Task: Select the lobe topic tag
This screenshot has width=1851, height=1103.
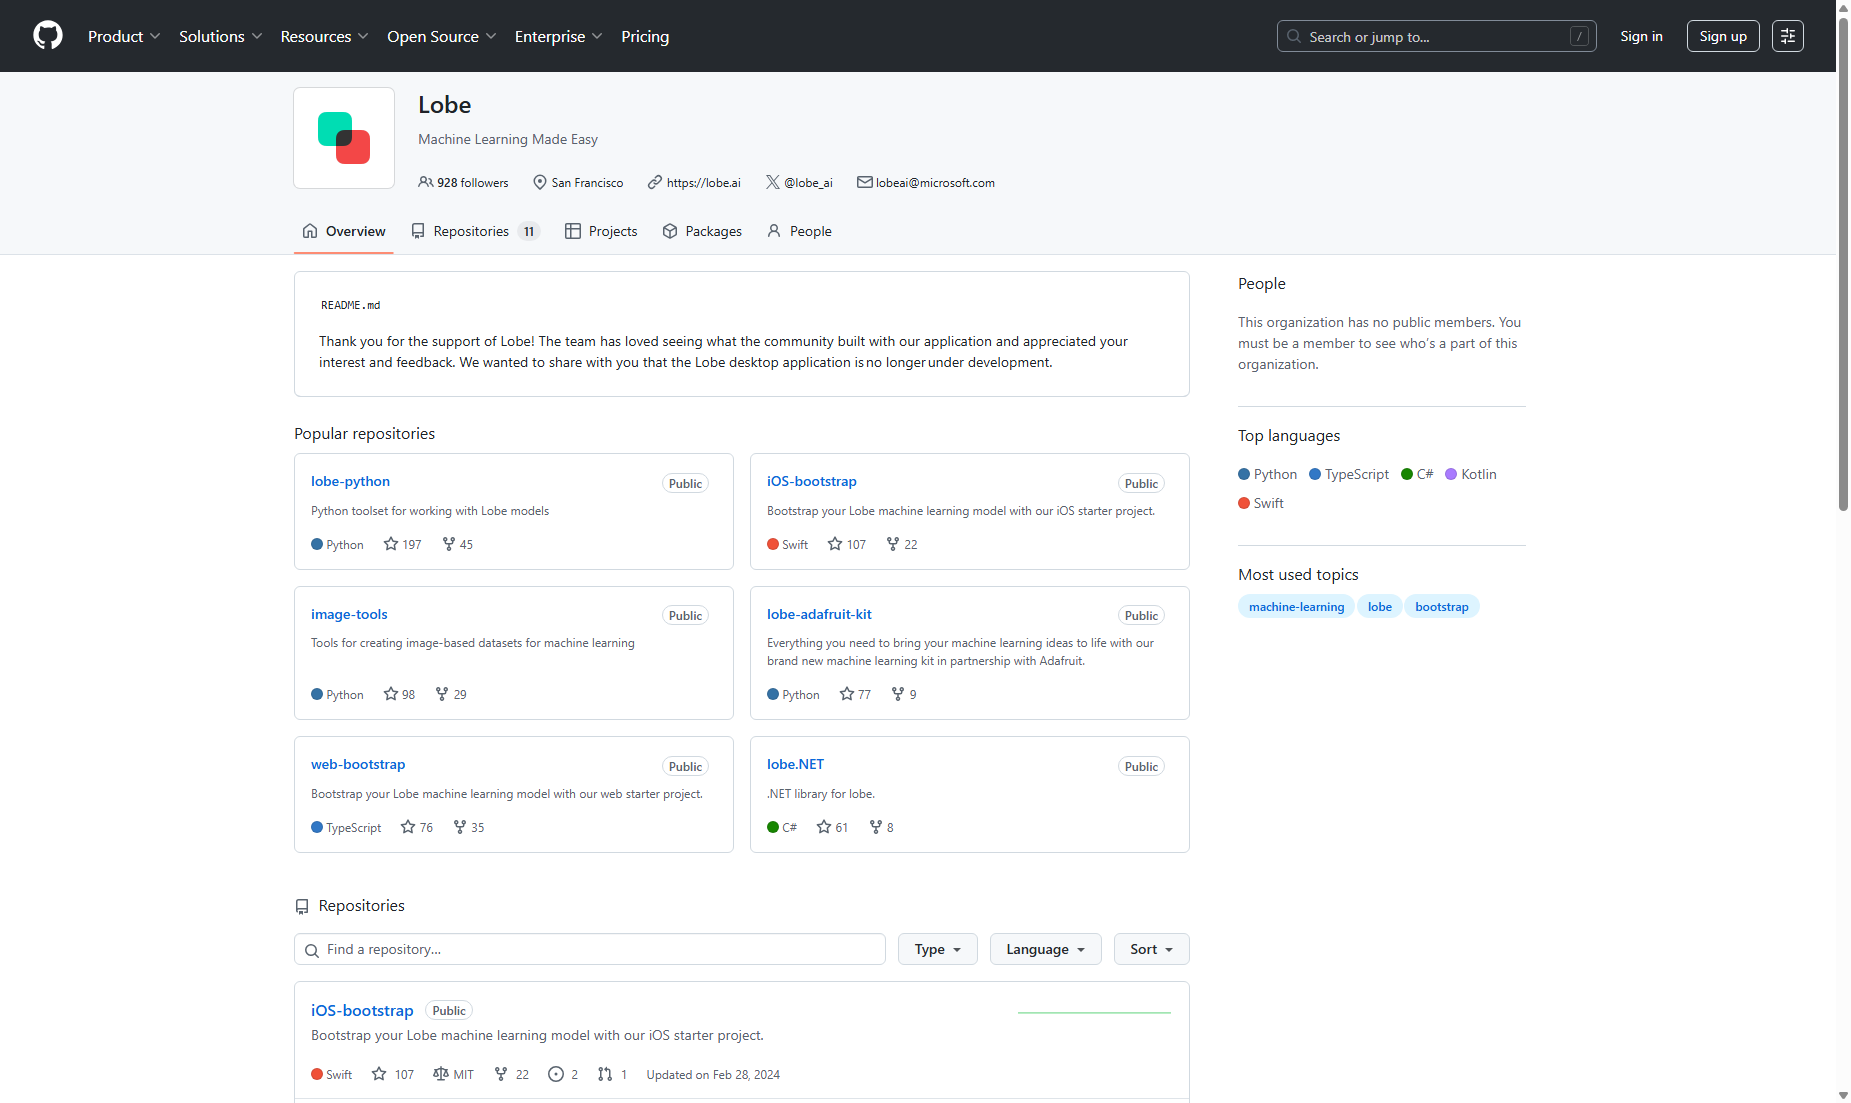Action: pyautogui.click(x=1380, y=606)
